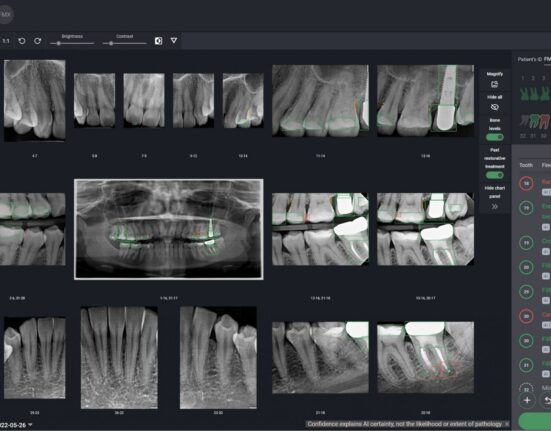Click the Hide all eye icon
Screen dimensions: 551x431
tap(494, 107)
